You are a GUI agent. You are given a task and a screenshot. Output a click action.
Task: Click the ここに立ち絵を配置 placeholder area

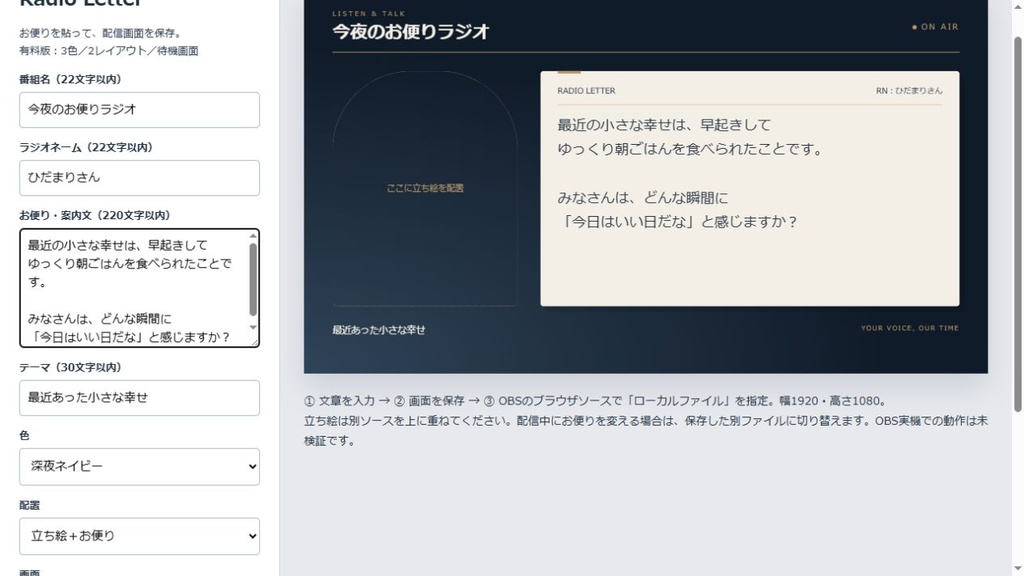425,188
